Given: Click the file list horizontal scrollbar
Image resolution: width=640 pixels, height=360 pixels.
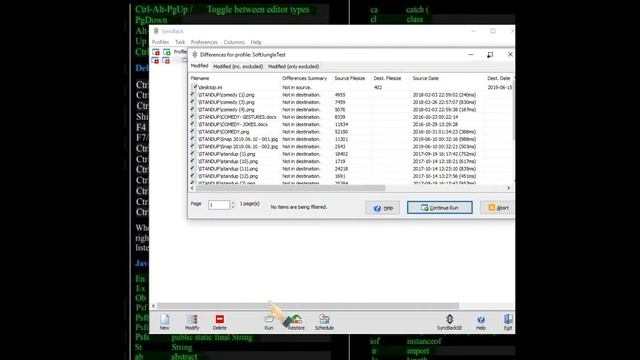Looking at the screenshot, I should (291, 188).
